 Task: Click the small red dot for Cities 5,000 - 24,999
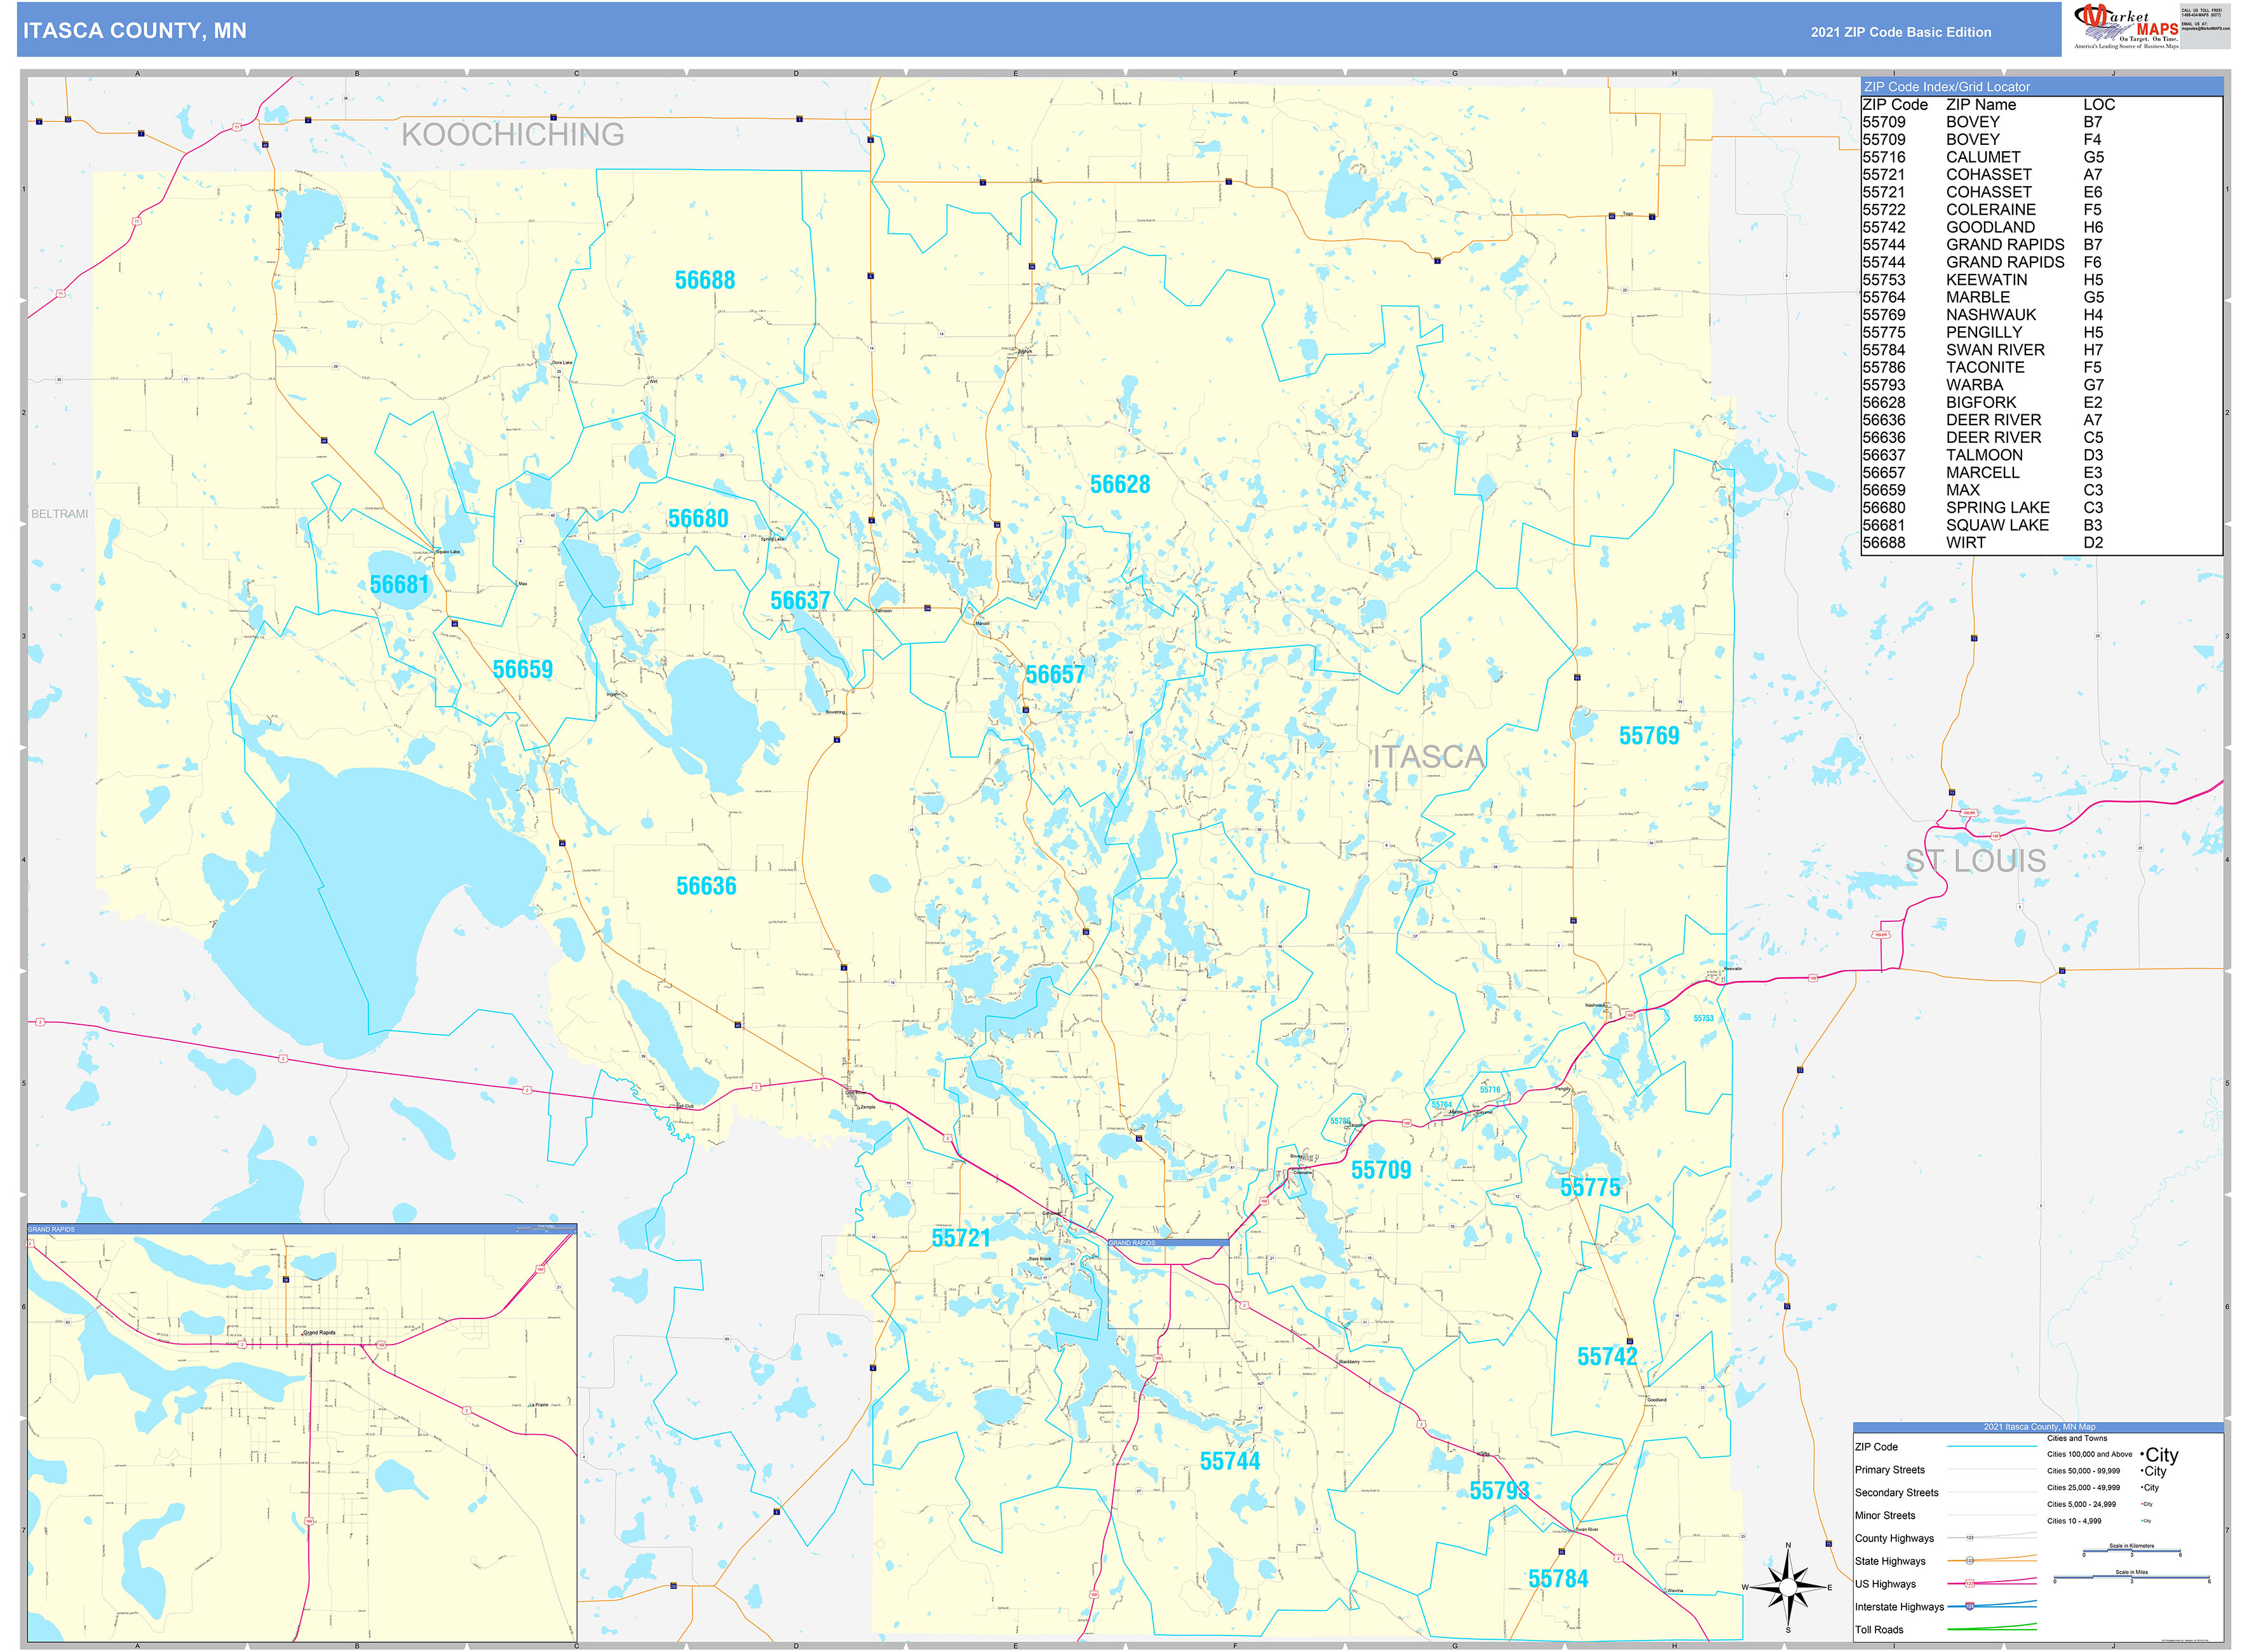tap(2142, 1504)
